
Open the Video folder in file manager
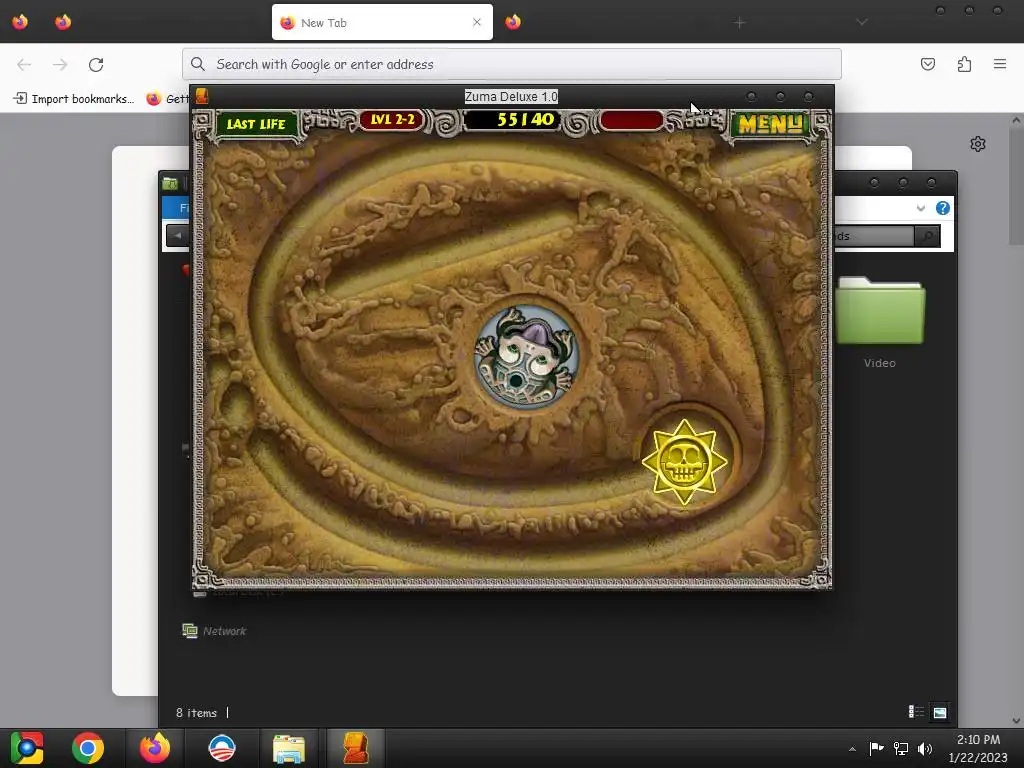880,323
